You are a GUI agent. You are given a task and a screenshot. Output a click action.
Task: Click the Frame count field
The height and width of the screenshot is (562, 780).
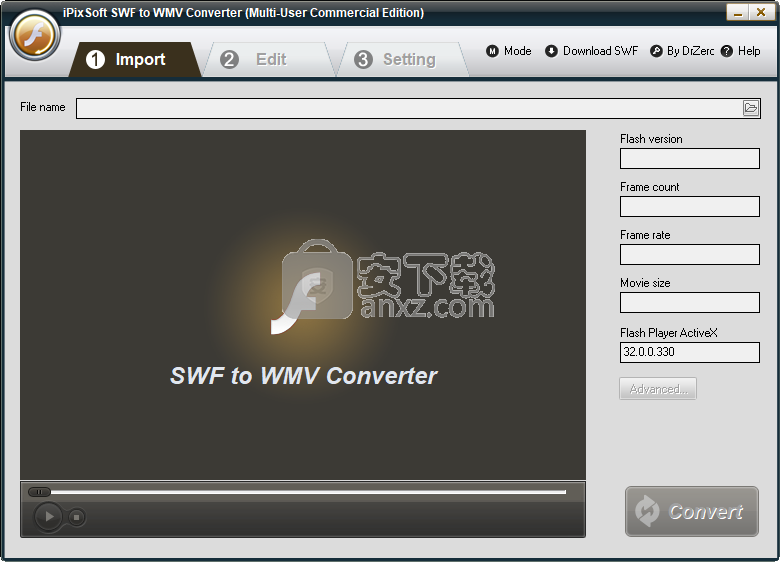tap(689, 206)
